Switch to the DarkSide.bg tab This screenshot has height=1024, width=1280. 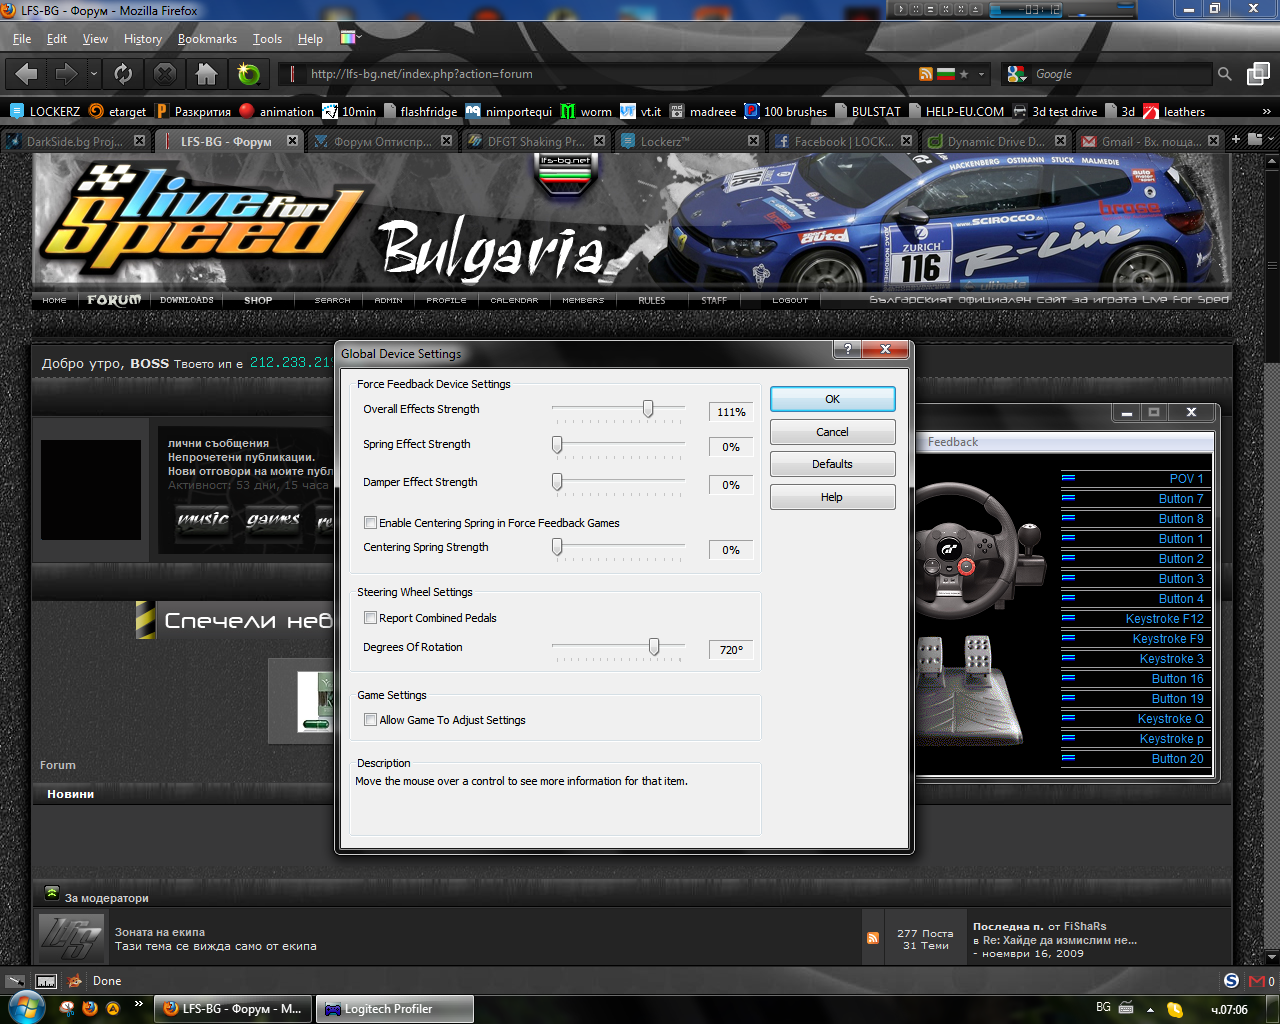coord(76,141)
